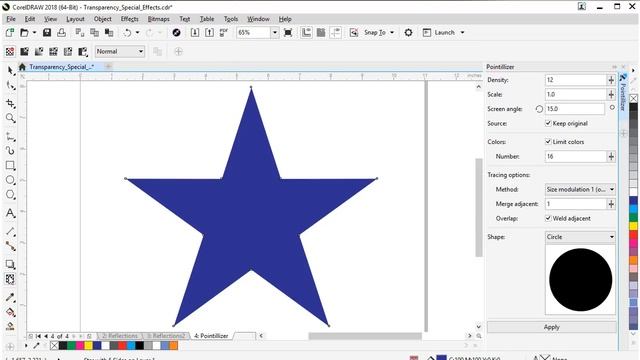Pick the yellow swatch in bottom palette
The image size is (640, 360).
tap(89, 346)
